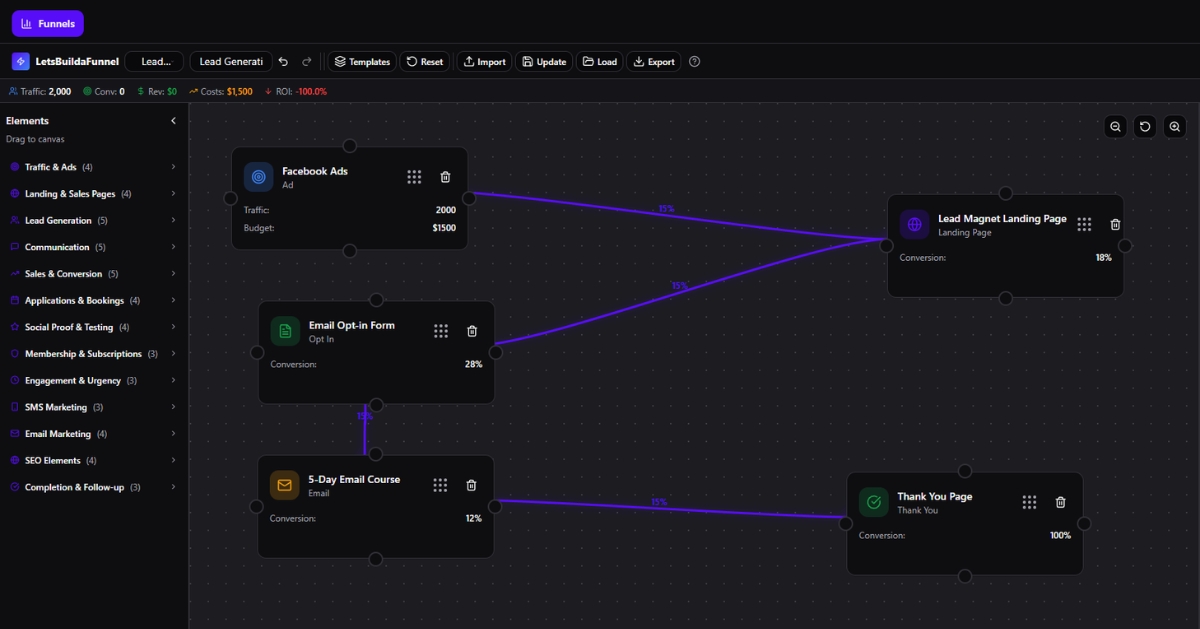Click the undo arrow icon

point(284,62)
